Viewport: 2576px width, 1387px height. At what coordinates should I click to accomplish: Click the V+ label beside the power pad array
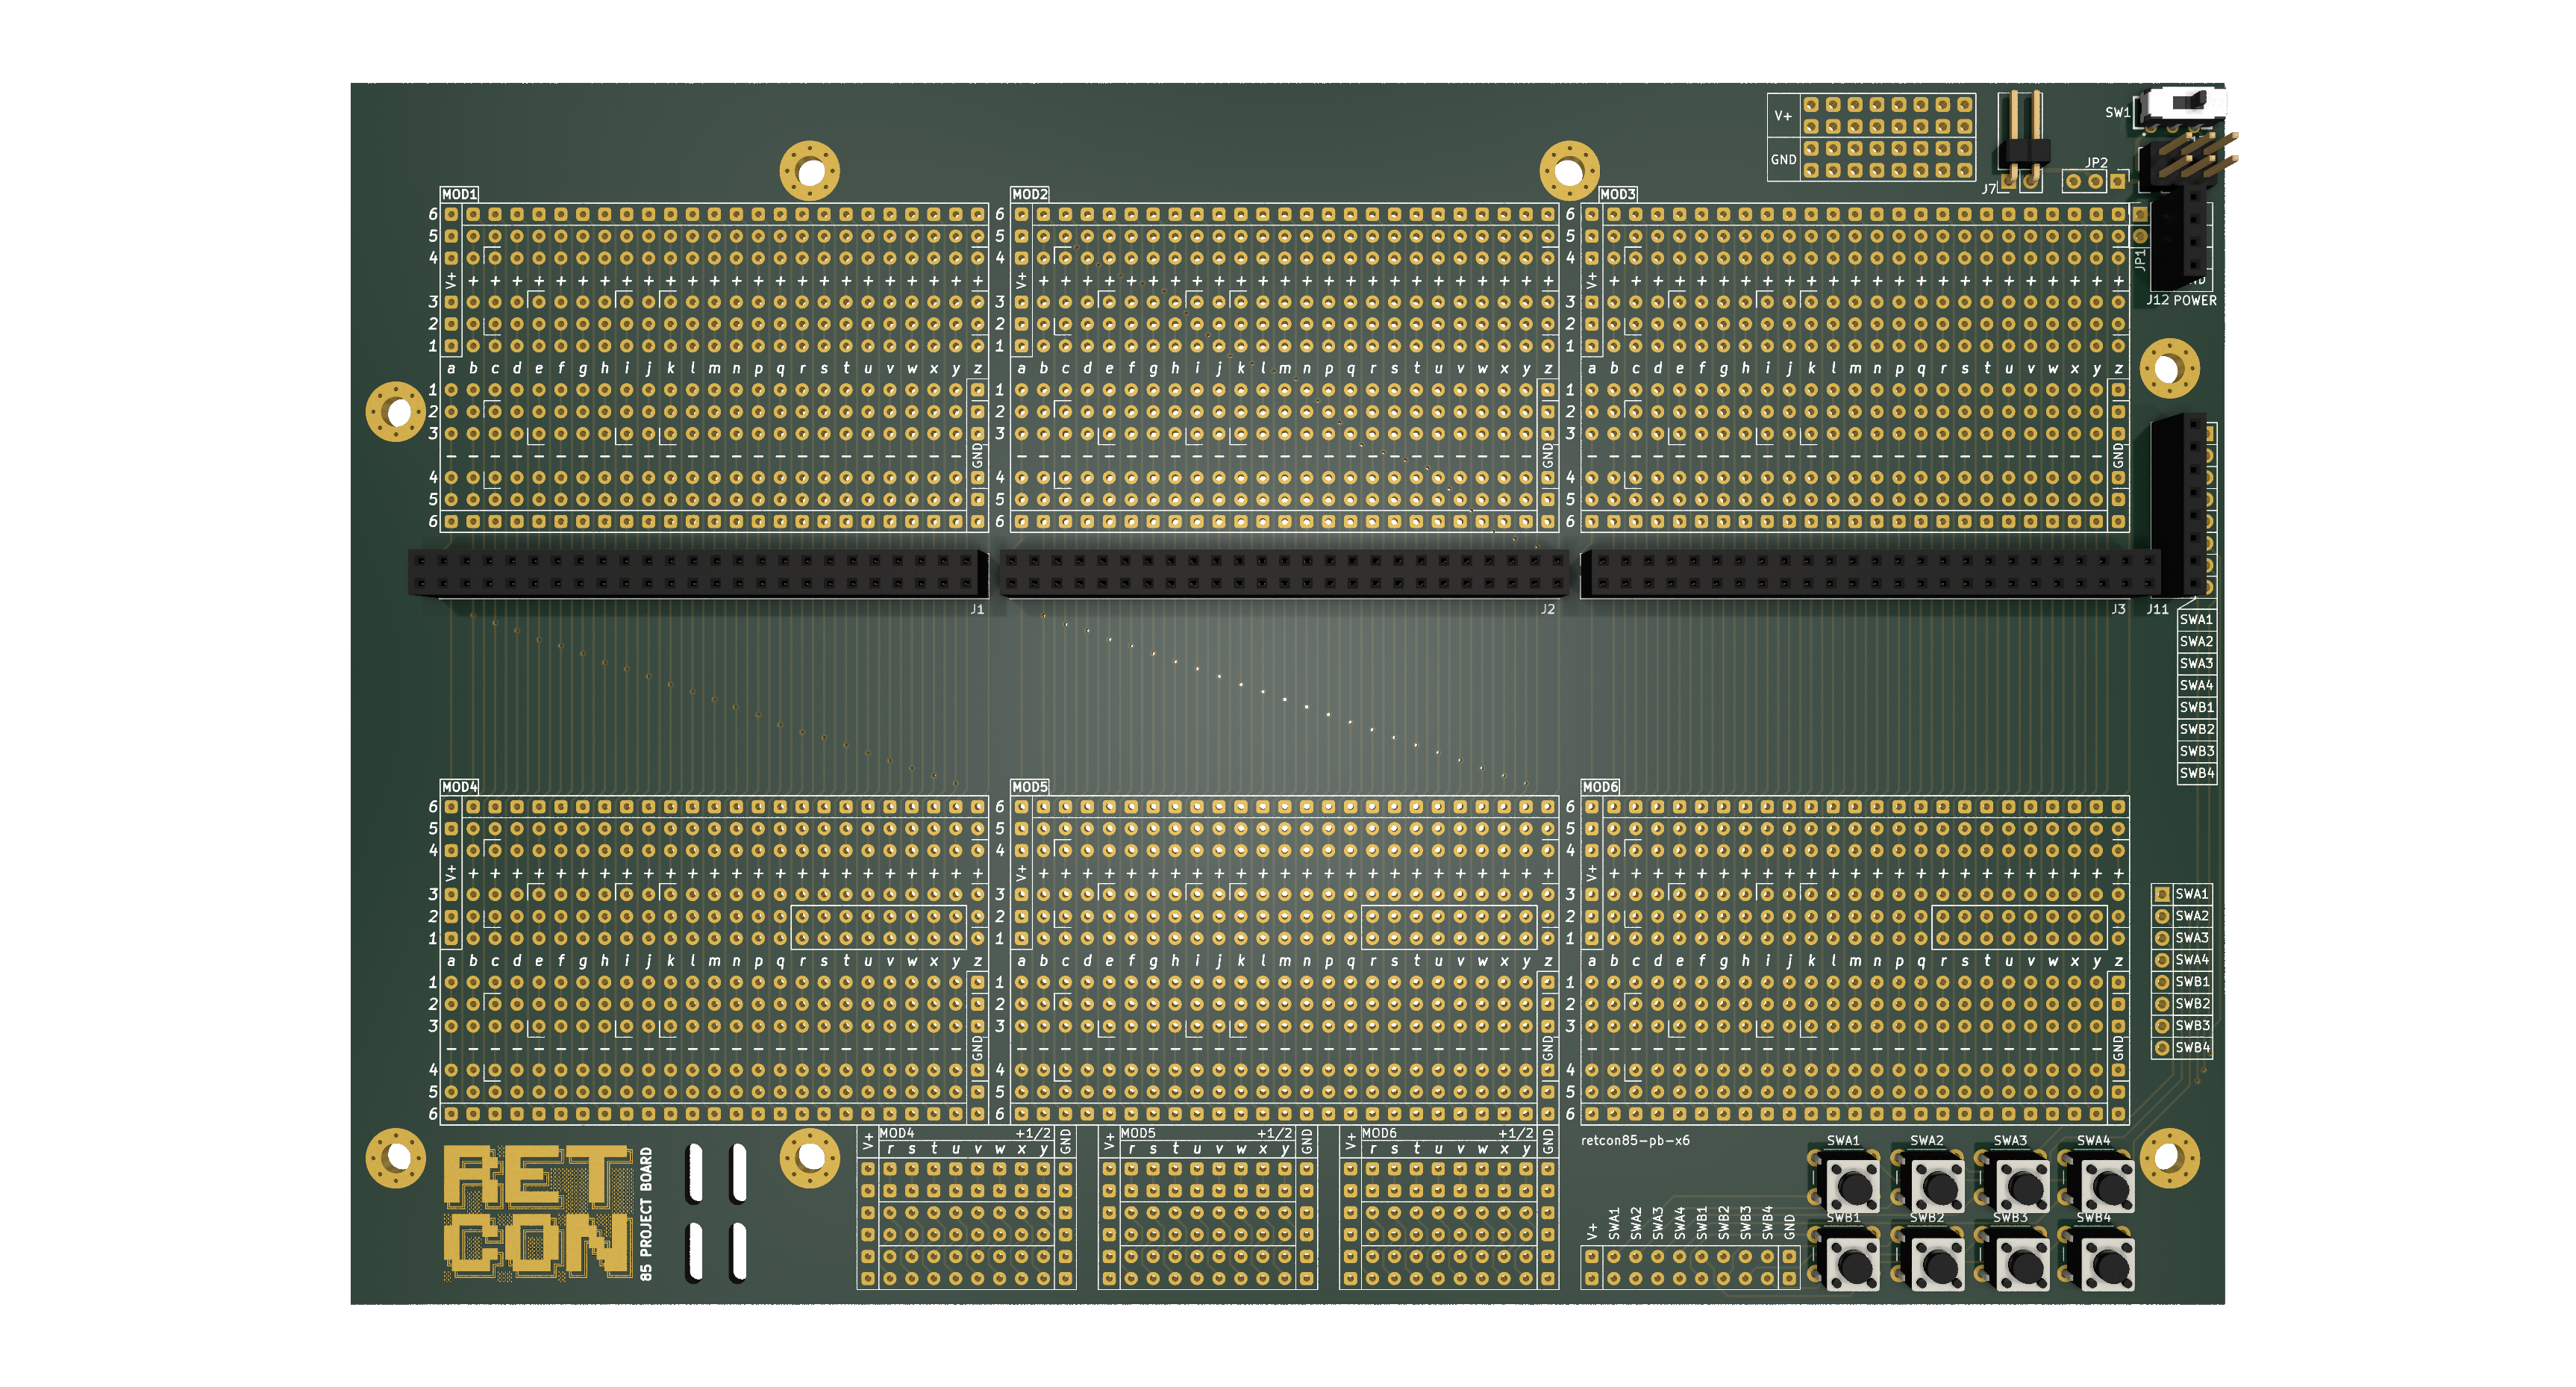[x=1783, y=116]
